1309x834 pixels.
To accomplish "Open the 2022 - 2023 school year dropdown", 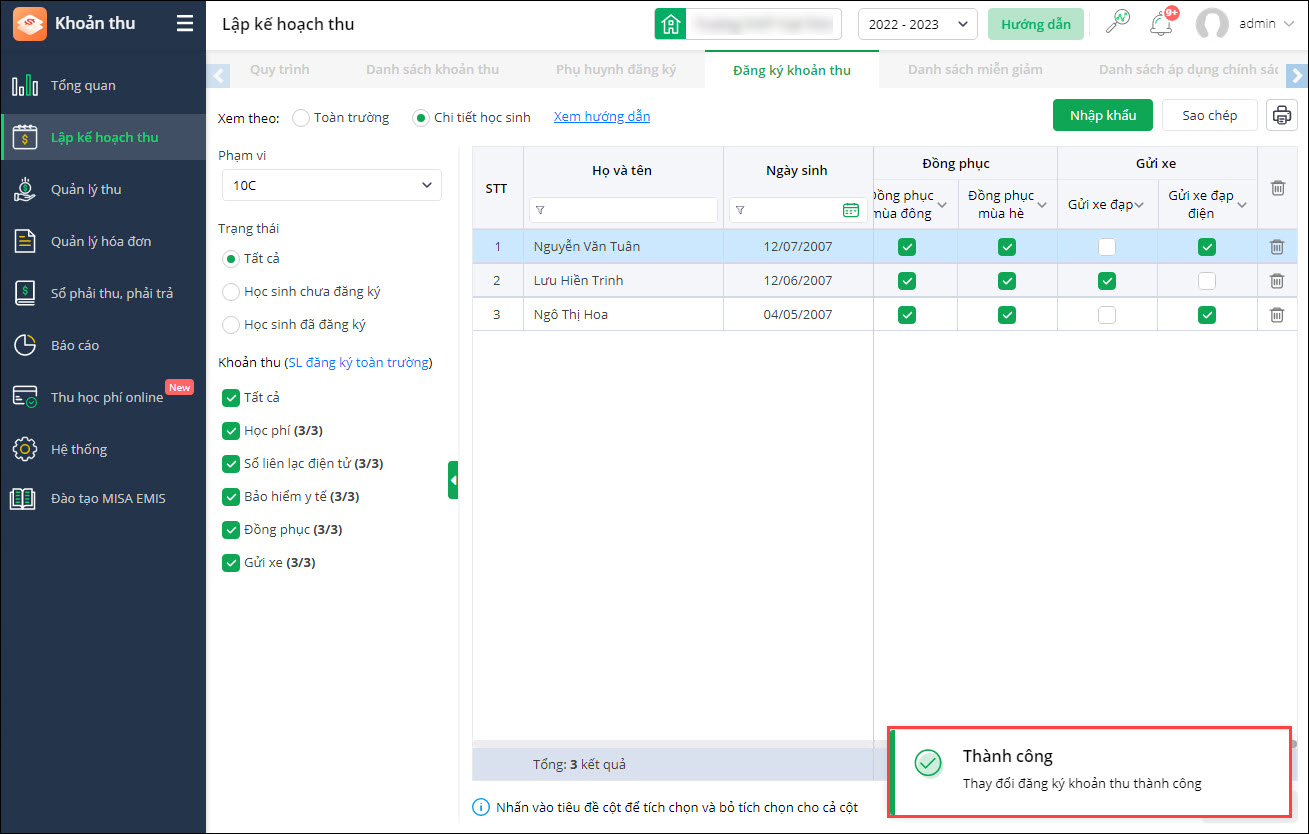I will [x=917, y=24].
